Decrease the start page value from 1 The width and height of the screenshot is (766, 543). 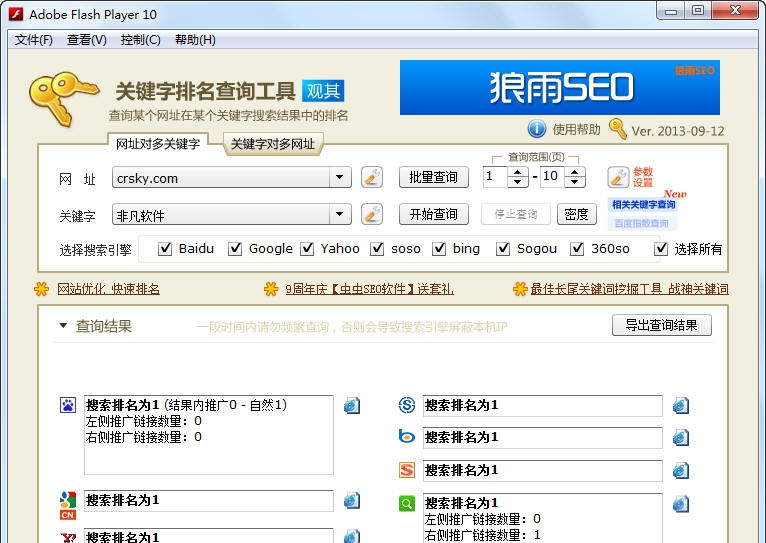[x=518, y=182]
